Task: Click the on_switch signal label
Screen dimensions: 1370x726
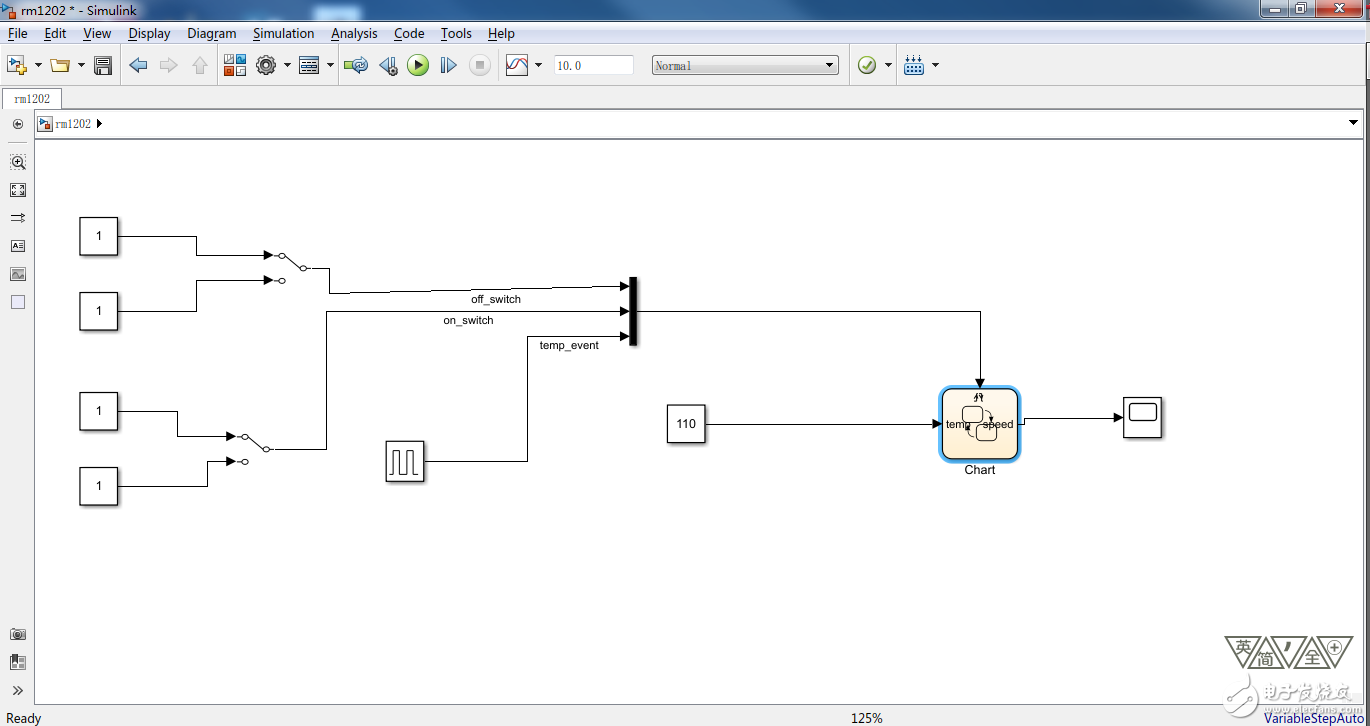Action: point(468,321)
